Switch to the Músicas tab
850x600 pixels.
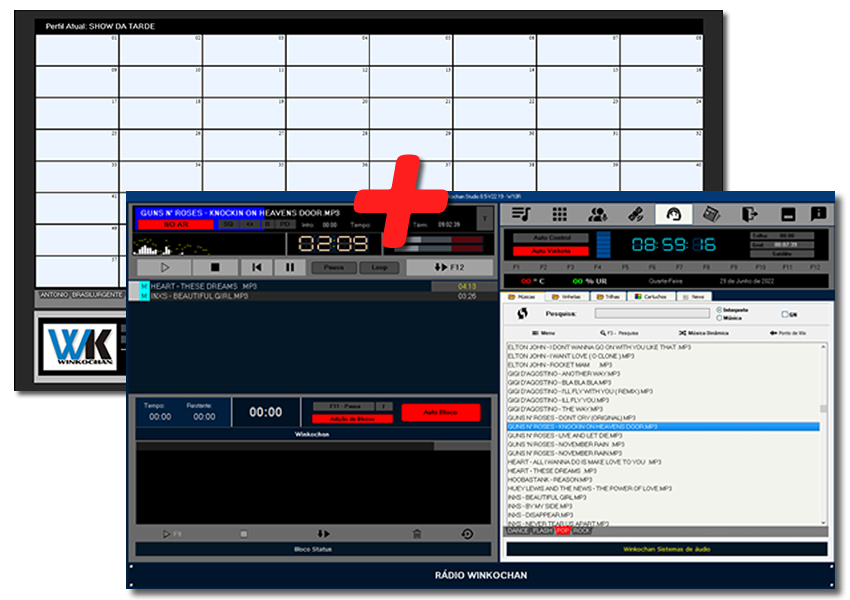pos(521,296)
